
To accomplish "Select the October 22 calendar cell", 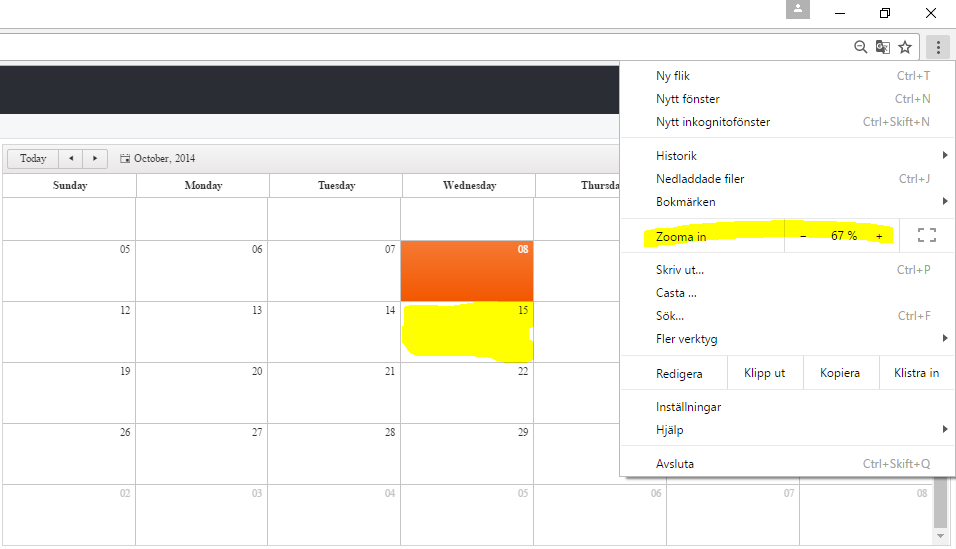I will point(467,393).
